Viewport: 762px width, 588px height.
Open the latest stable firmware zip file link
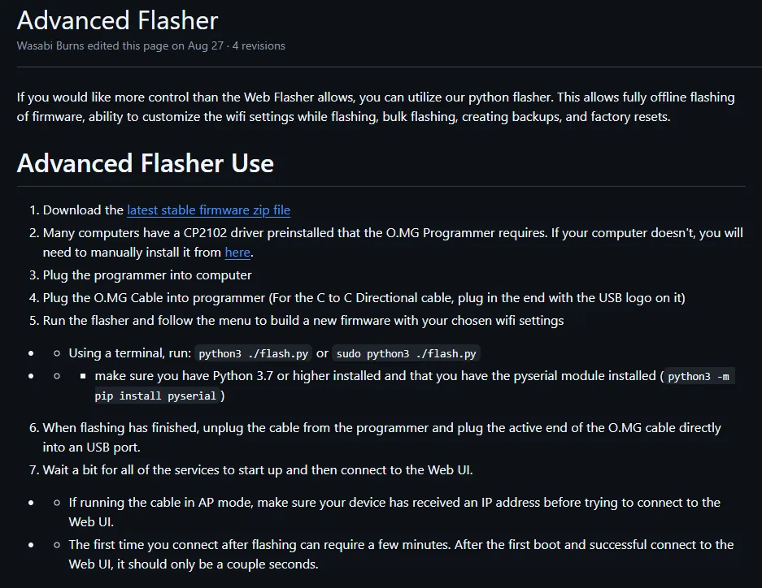tap(208, 210)
